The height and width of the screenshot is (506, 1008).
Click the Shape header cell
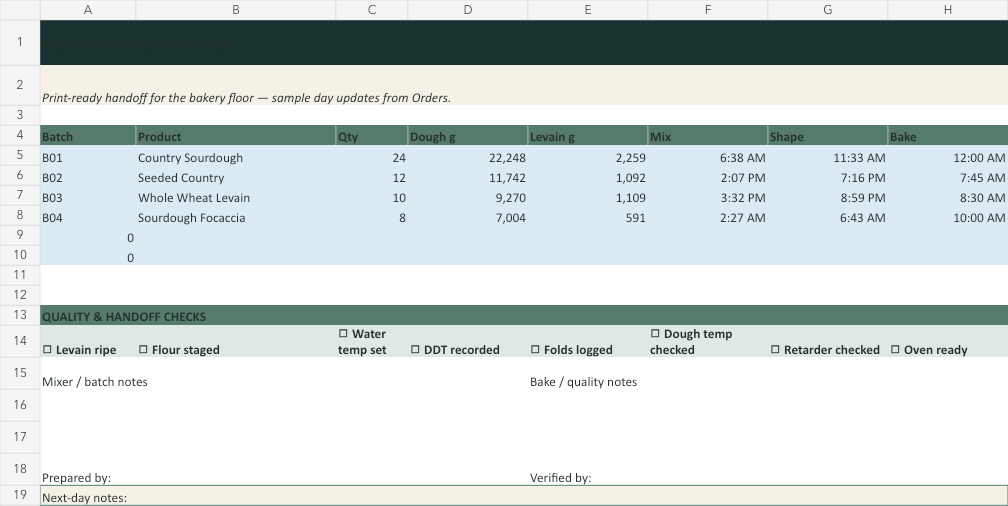[x=828, y=135]
